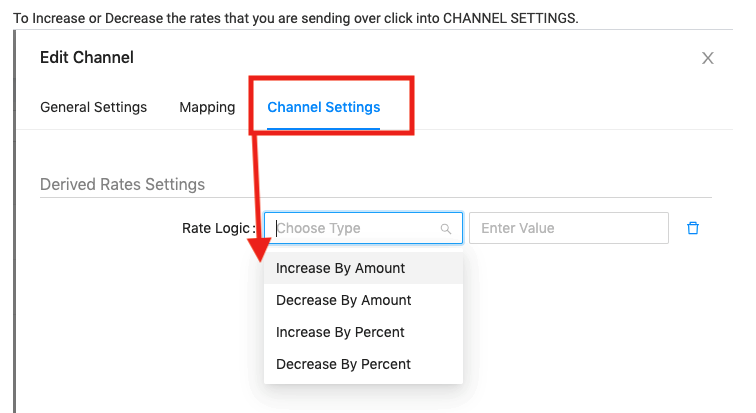
Task: Click the blue underline beneath Channel Settings
Action: point(324,129)
